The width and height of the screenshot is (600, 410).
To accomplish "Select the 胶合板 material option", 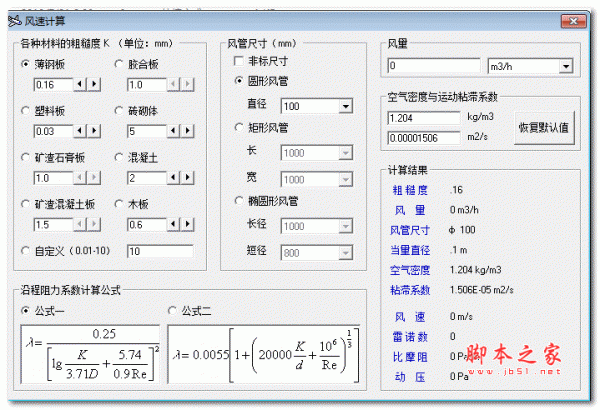I will click(119, 64).
